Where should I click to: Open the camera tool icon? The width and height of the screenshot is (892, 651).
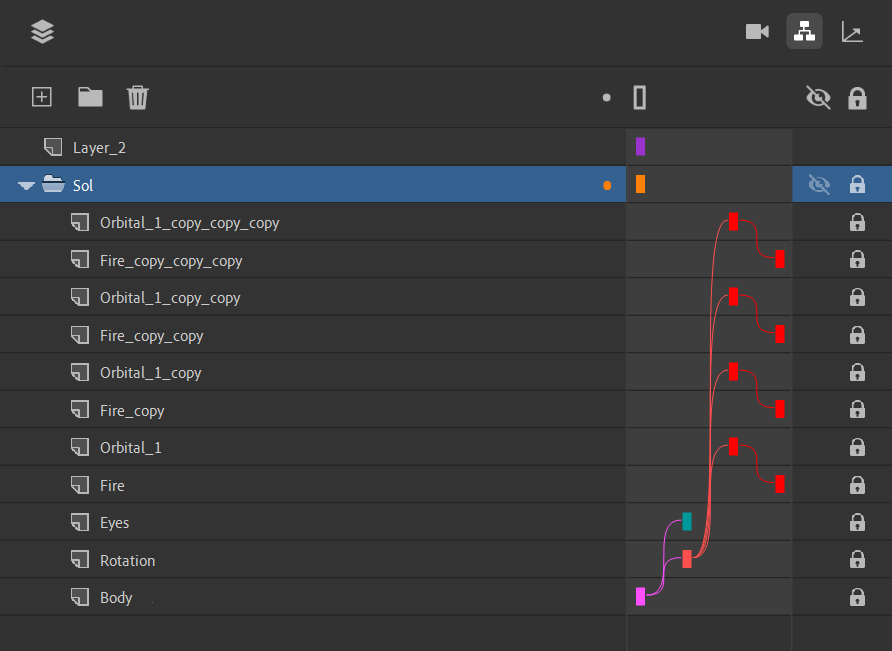757,32
